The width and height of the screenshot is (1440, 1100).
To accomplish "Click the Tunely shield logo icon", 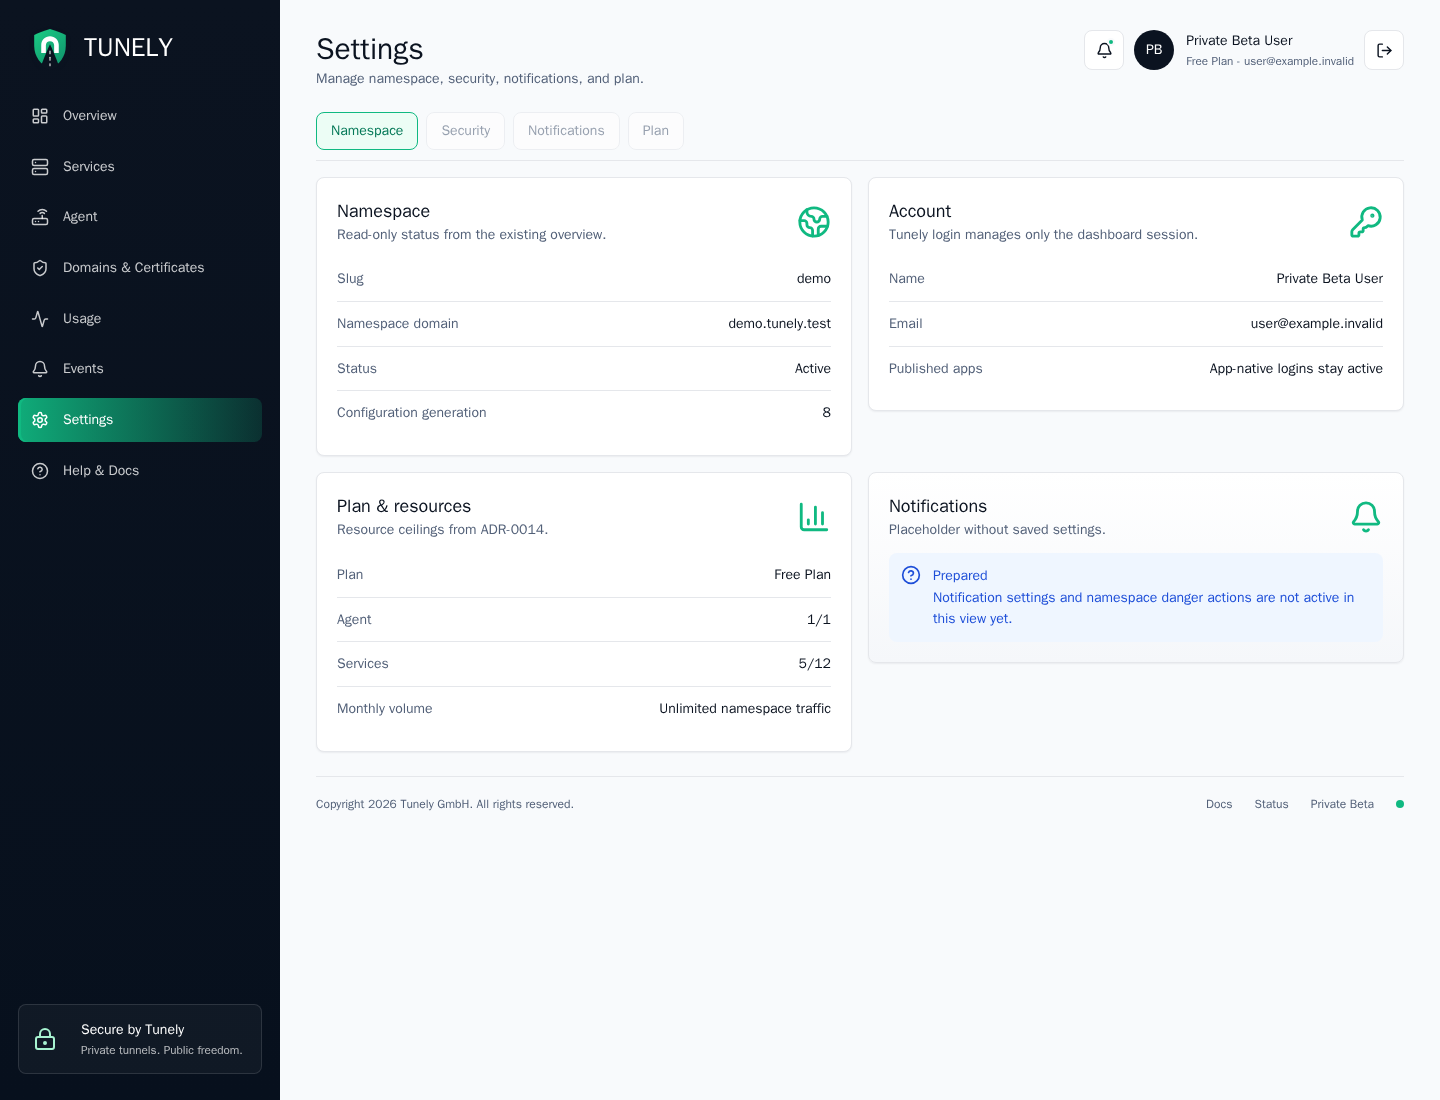I will [x=50, y=47].
